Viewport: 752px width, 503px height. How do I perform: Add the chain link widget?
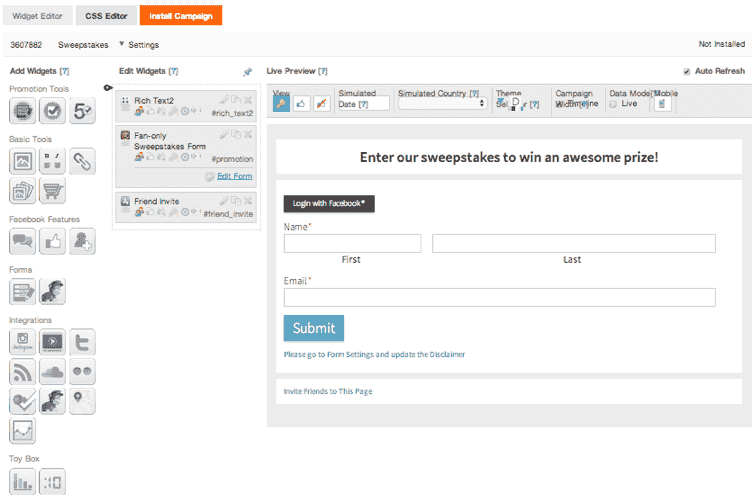coord(82,161)
